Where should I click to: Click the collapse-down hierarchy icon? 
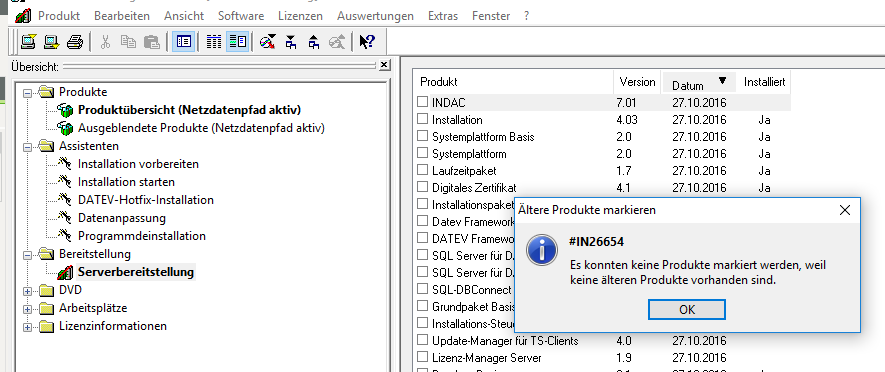291,42
